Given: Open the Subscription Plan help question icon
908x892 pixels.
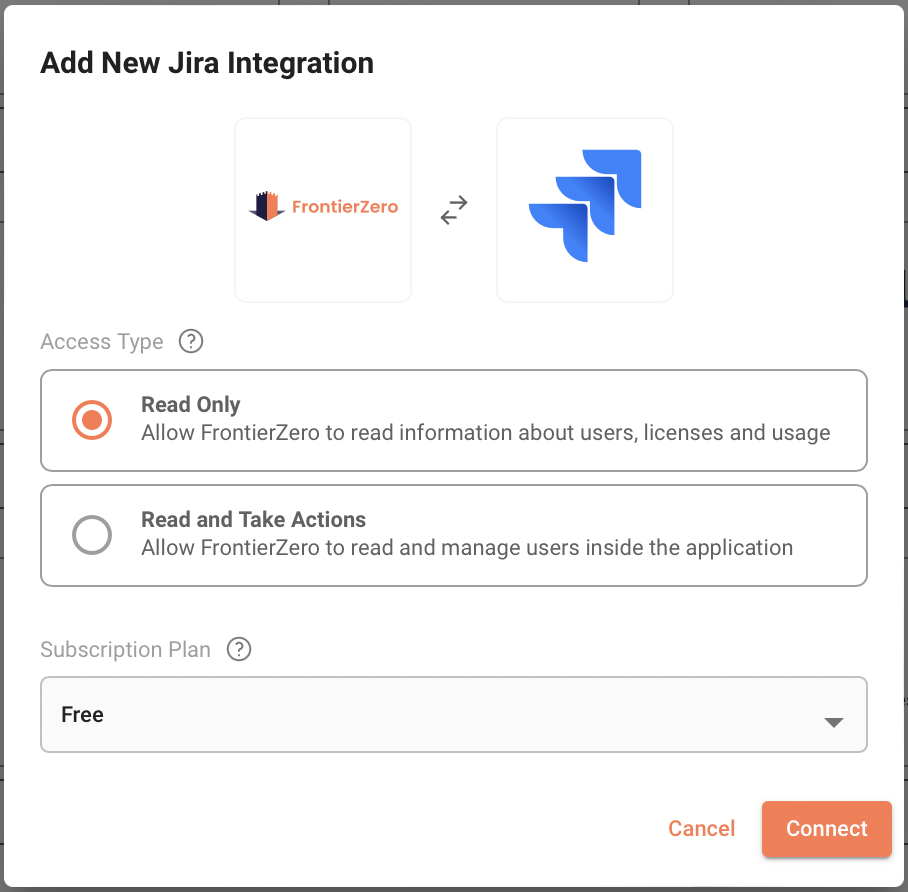Looking at the screenshot, I should click(x=239, y=650).
